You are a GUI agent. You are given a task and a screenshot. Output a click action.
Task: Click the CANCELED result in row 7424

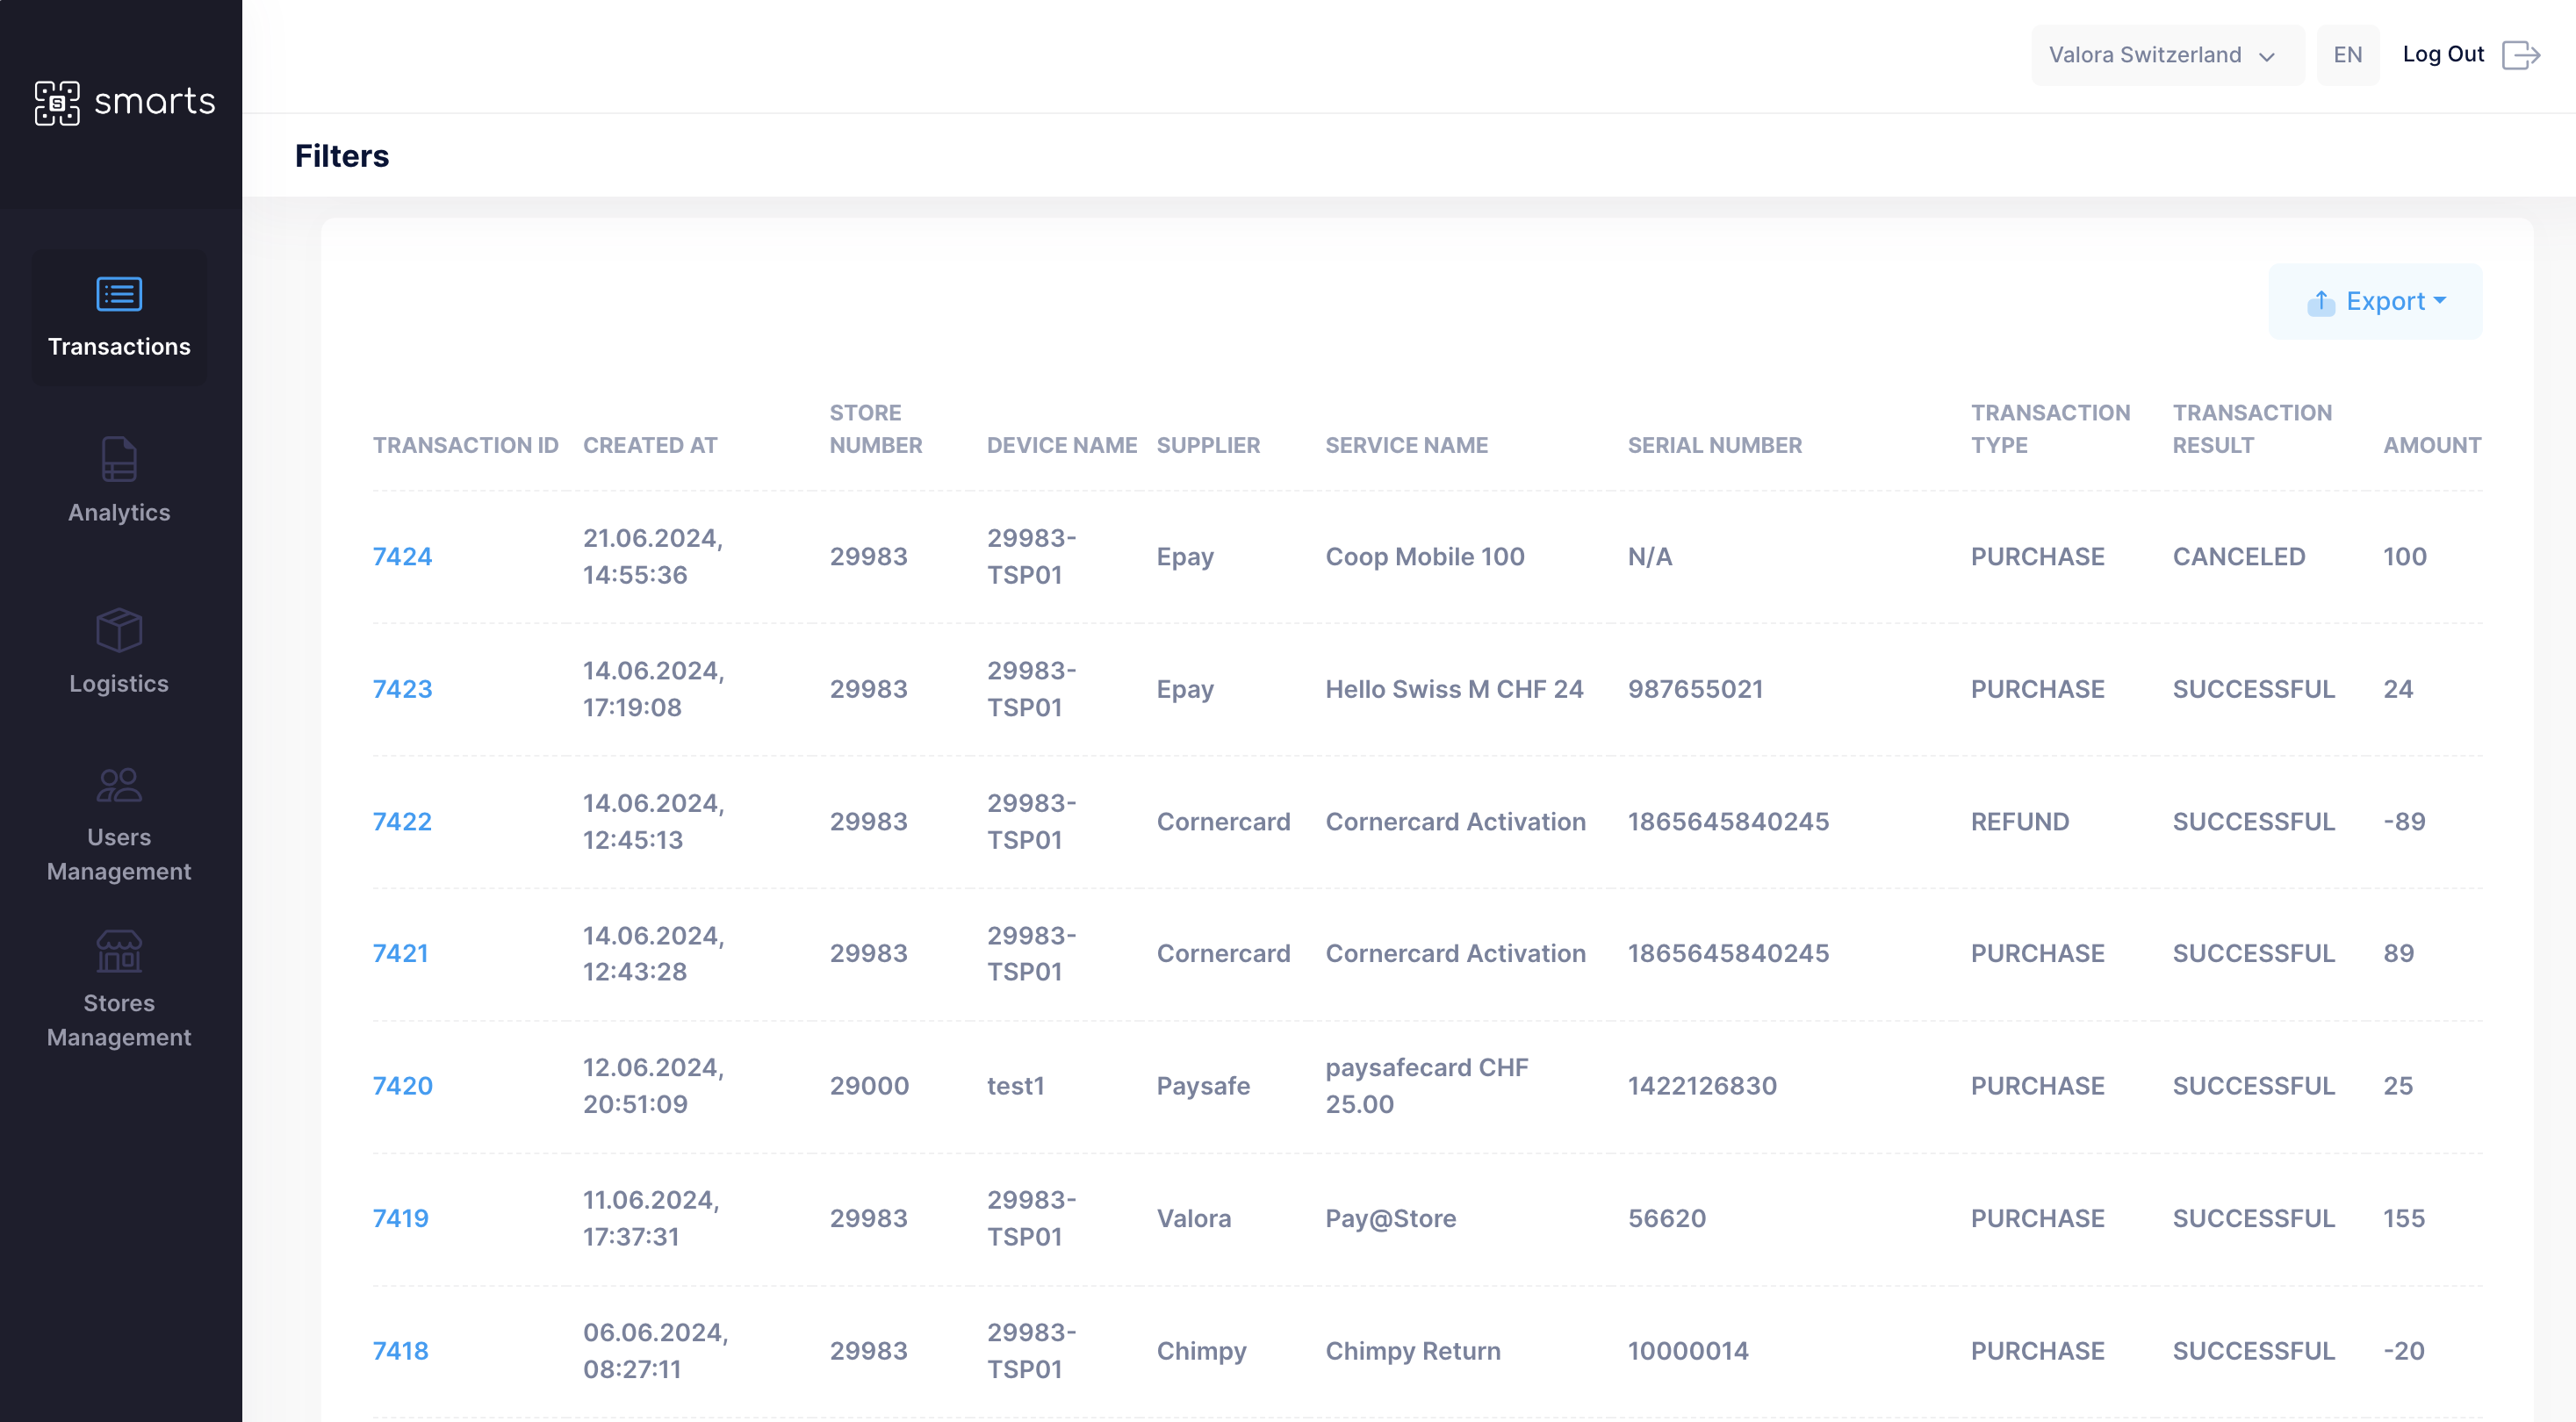[2238, 556]
